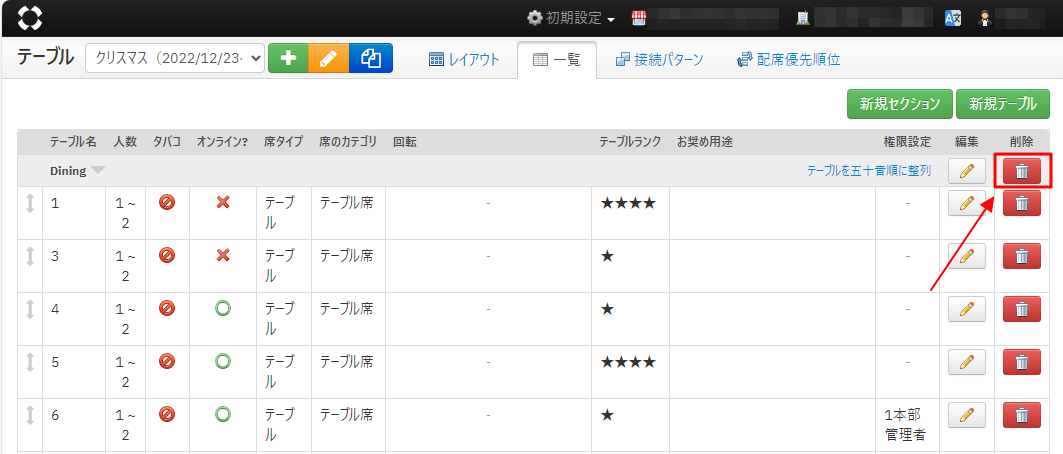
Task: Open the 接続パターン tab
Action: point(659,60)
